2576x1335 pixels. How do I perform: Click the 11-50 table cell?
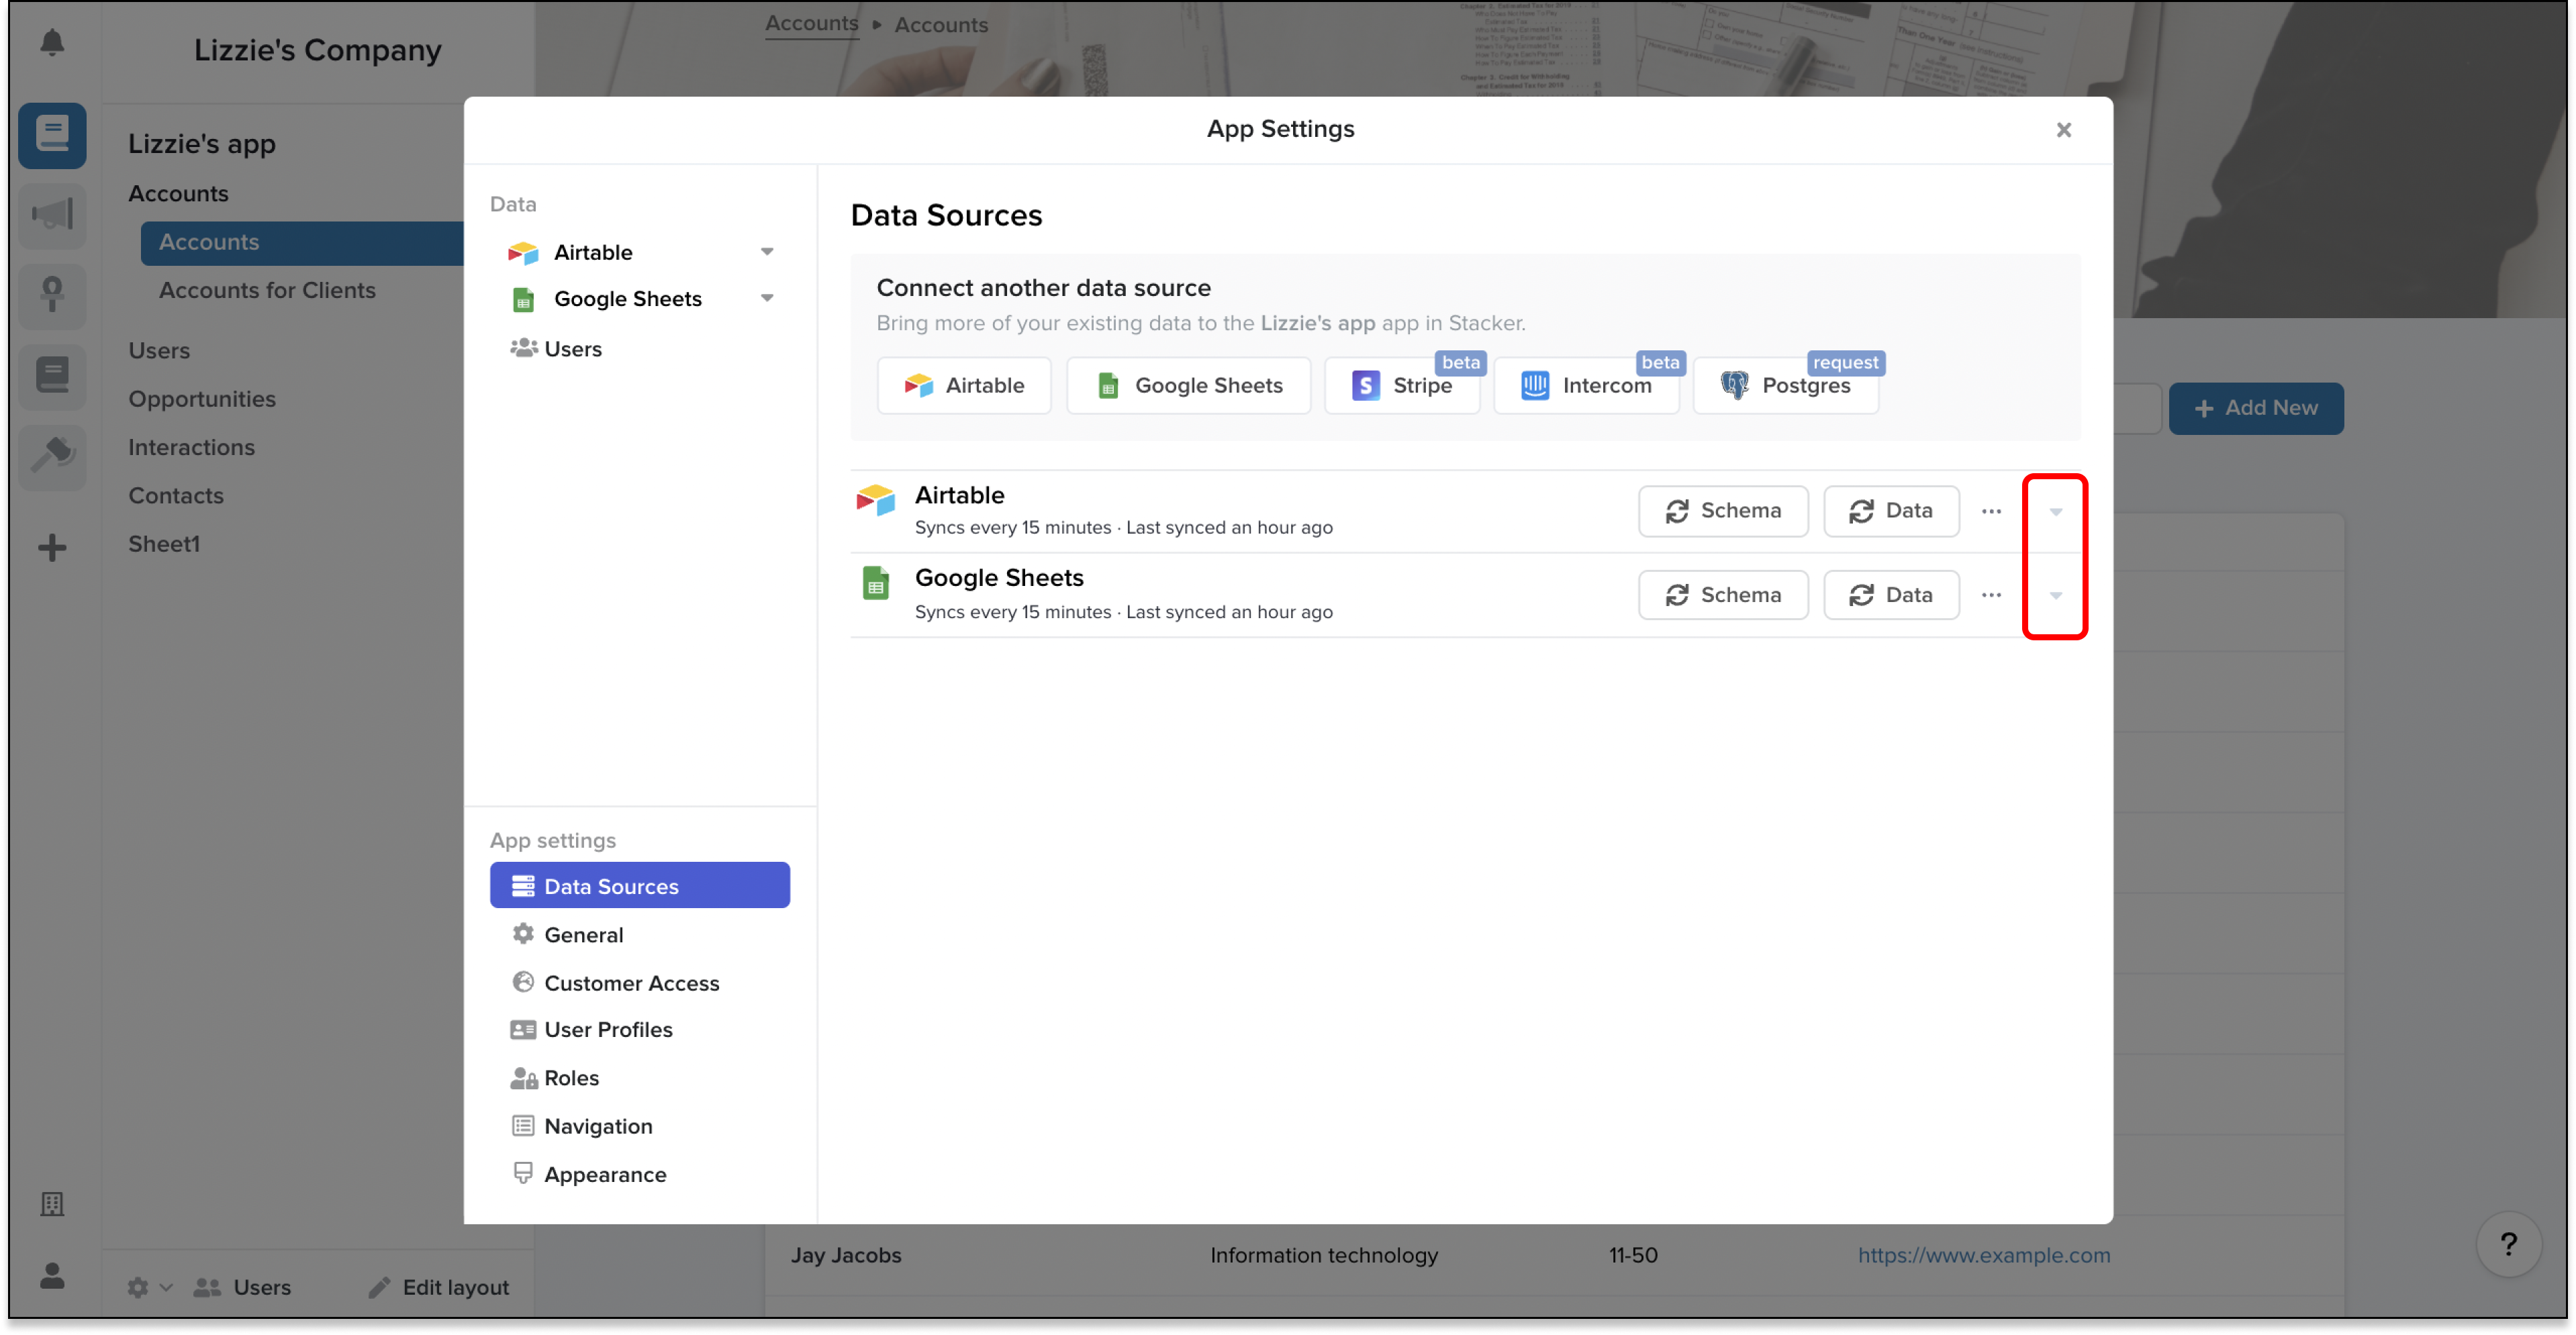[x=1633, y=1255]
